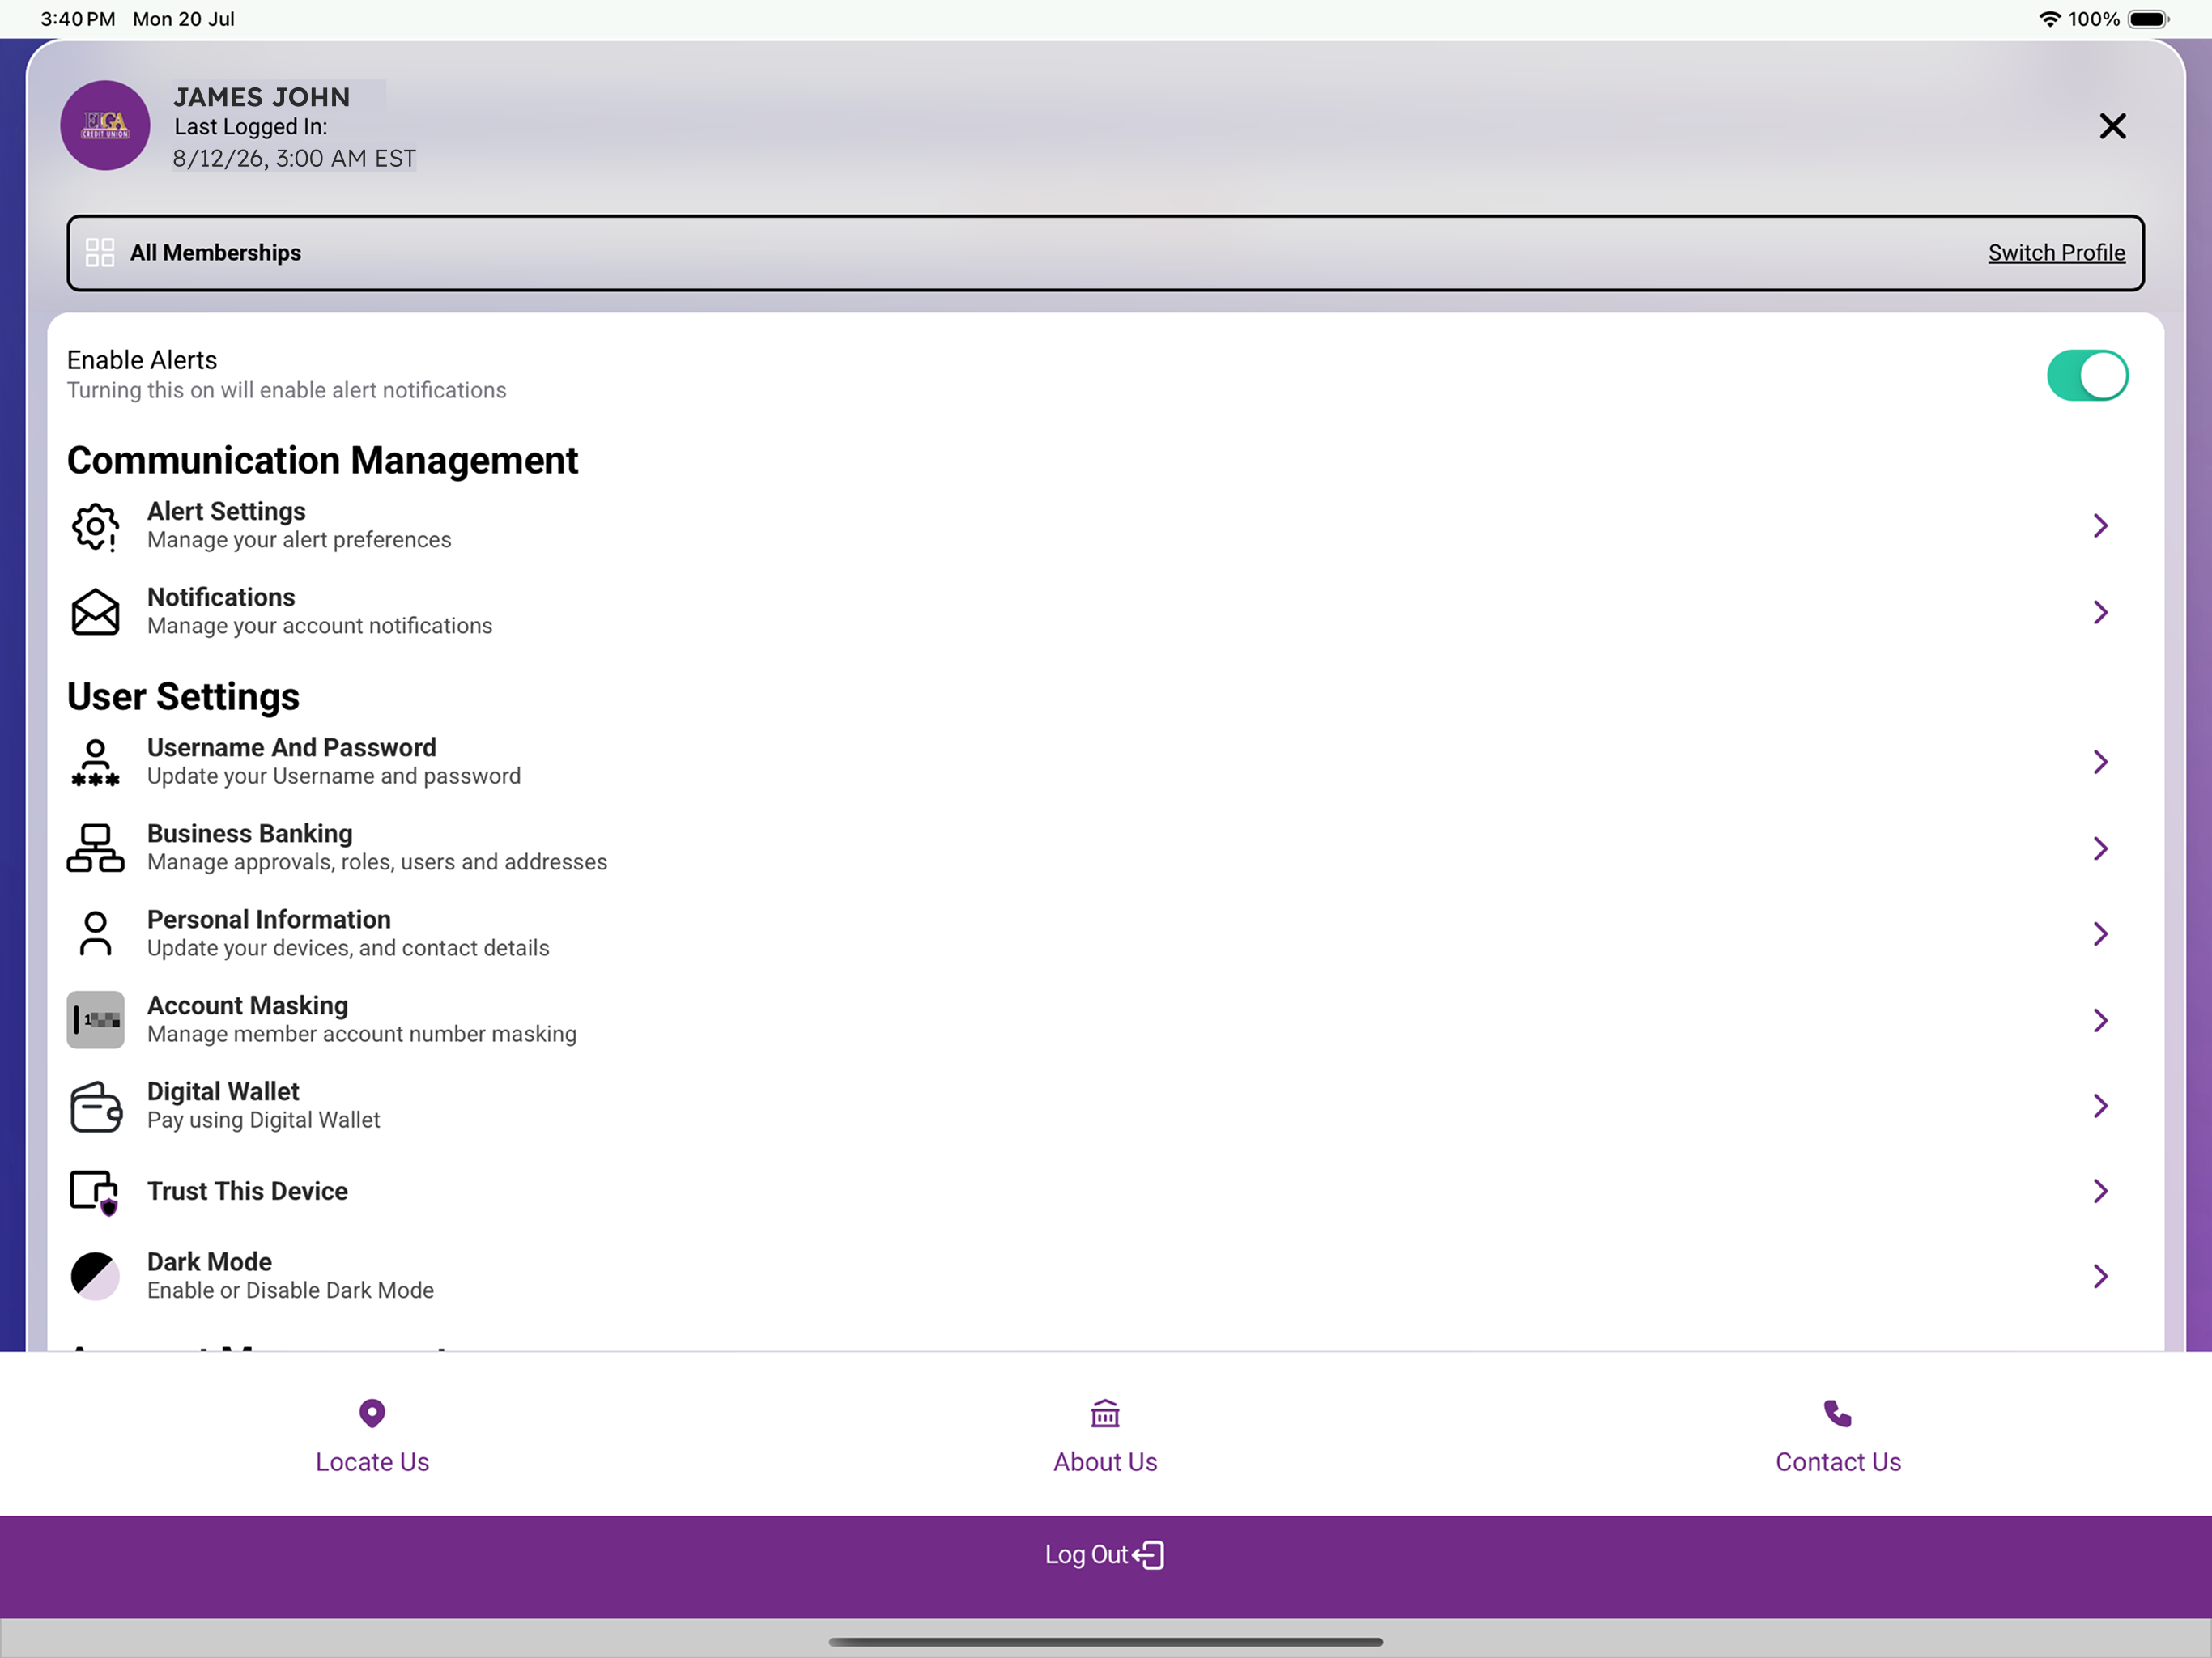
Task: Click the ELGA Credit Union profile avatar
Action: 105,125
